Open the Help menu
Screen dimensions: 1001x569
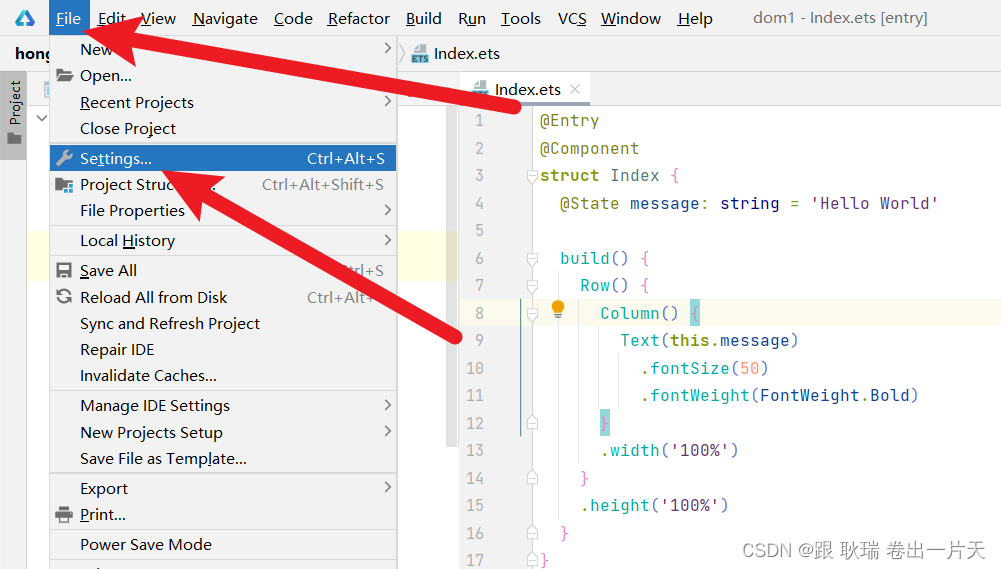point(695,19)
